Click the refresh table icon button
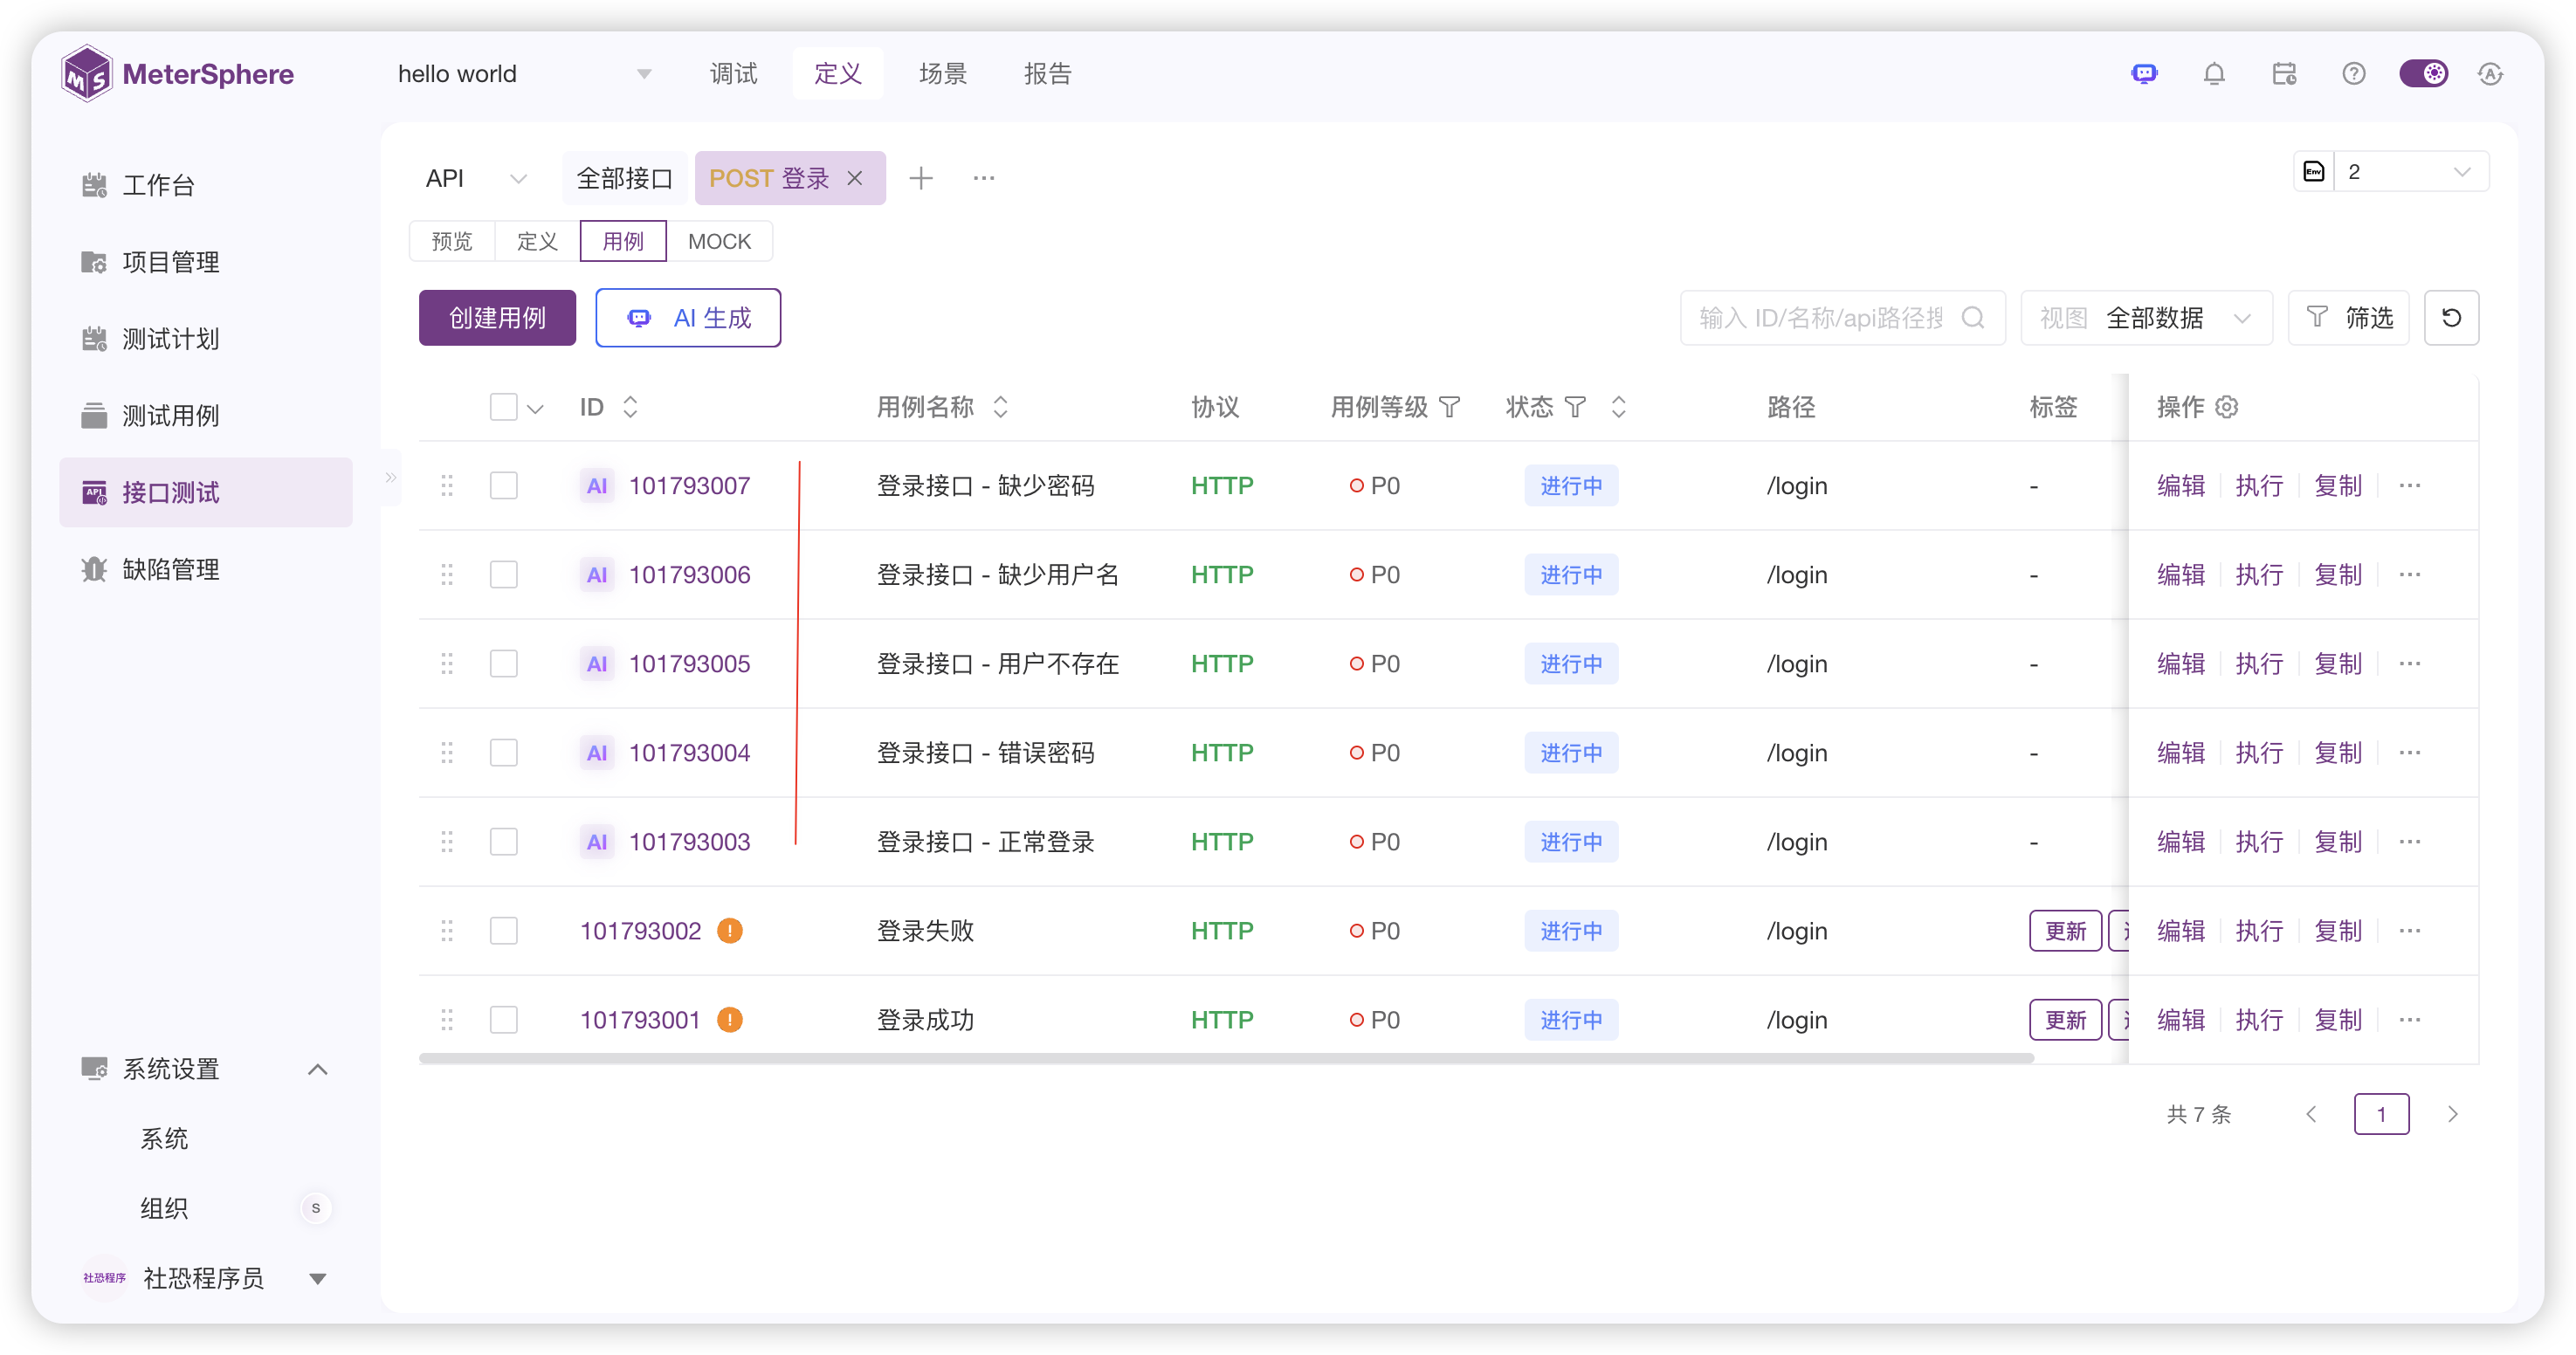Screen dimensions: 2576x1355 2451,318
